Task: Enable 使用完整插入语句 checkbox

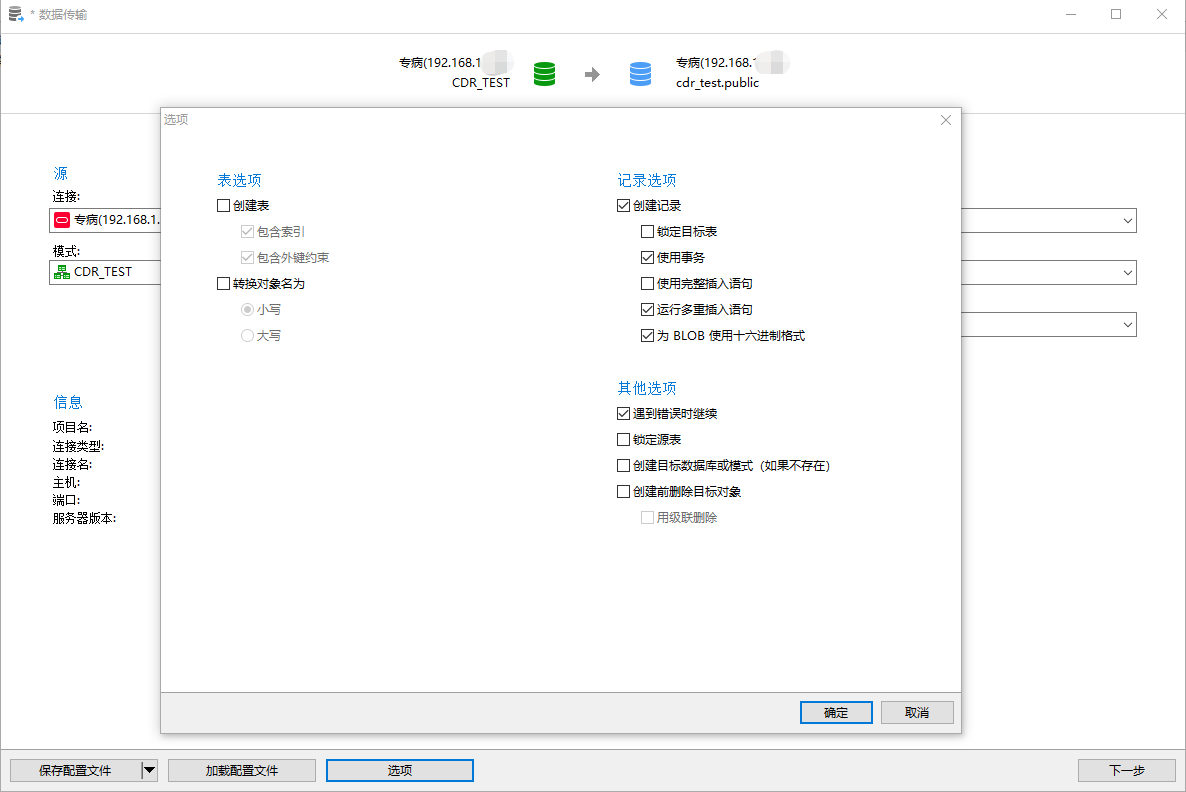Action: (647, 284)
